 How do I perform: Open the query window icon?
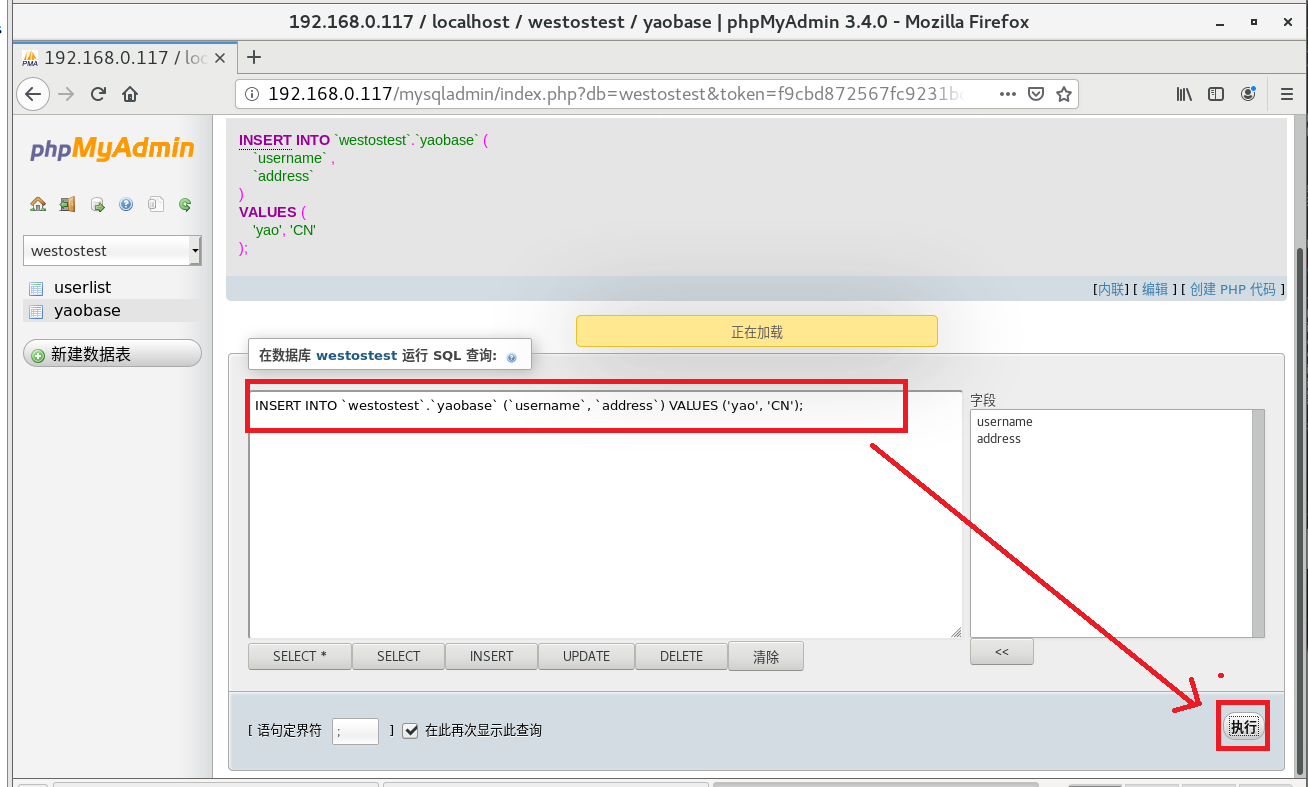pyautogui.click(x=97, y=204)
